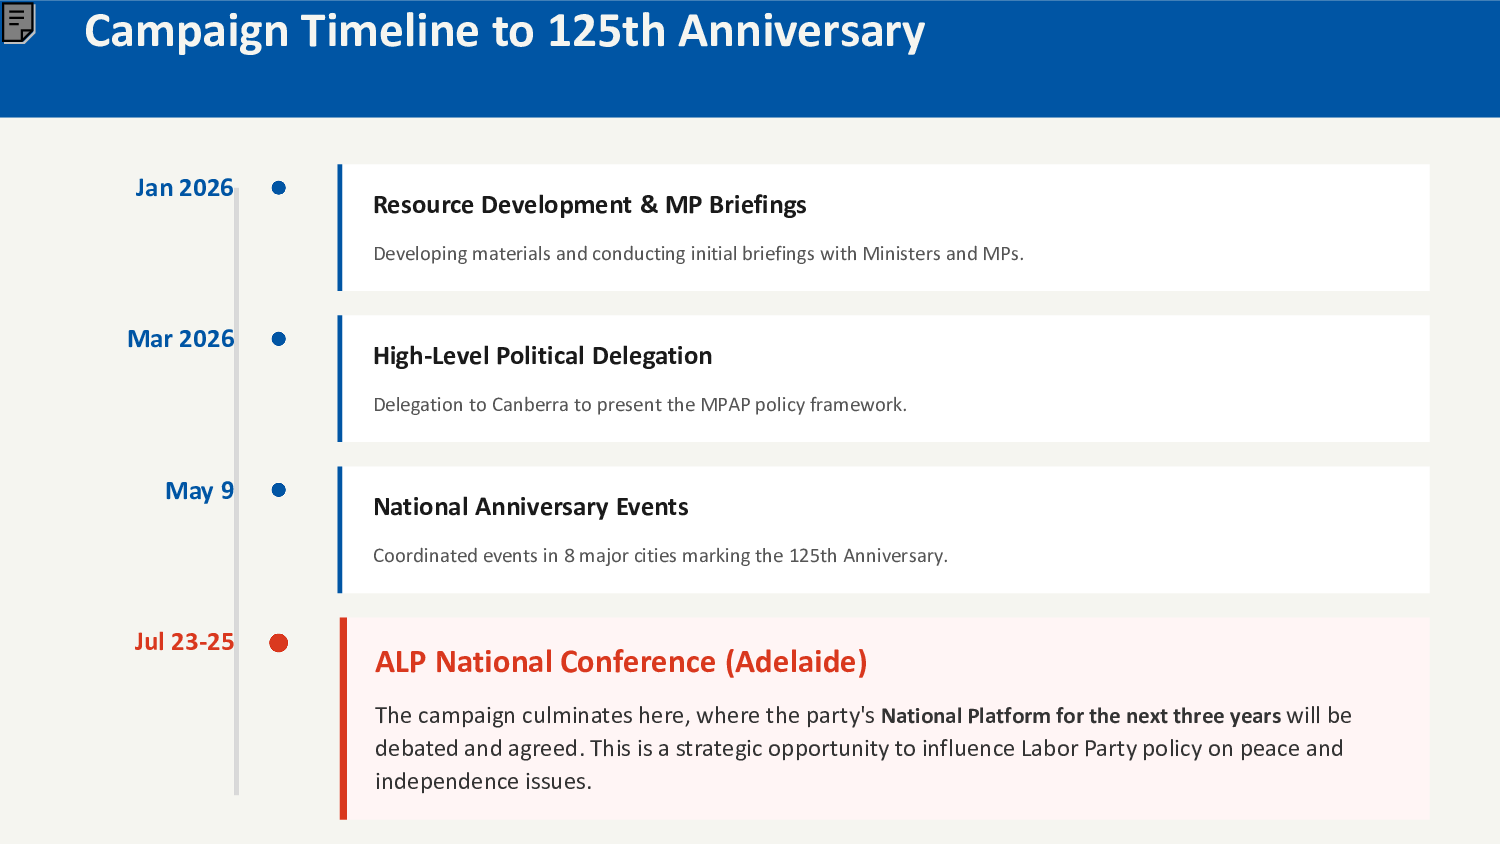
Task: Select the High-Level Political Delegation heading
Action: 542,356
